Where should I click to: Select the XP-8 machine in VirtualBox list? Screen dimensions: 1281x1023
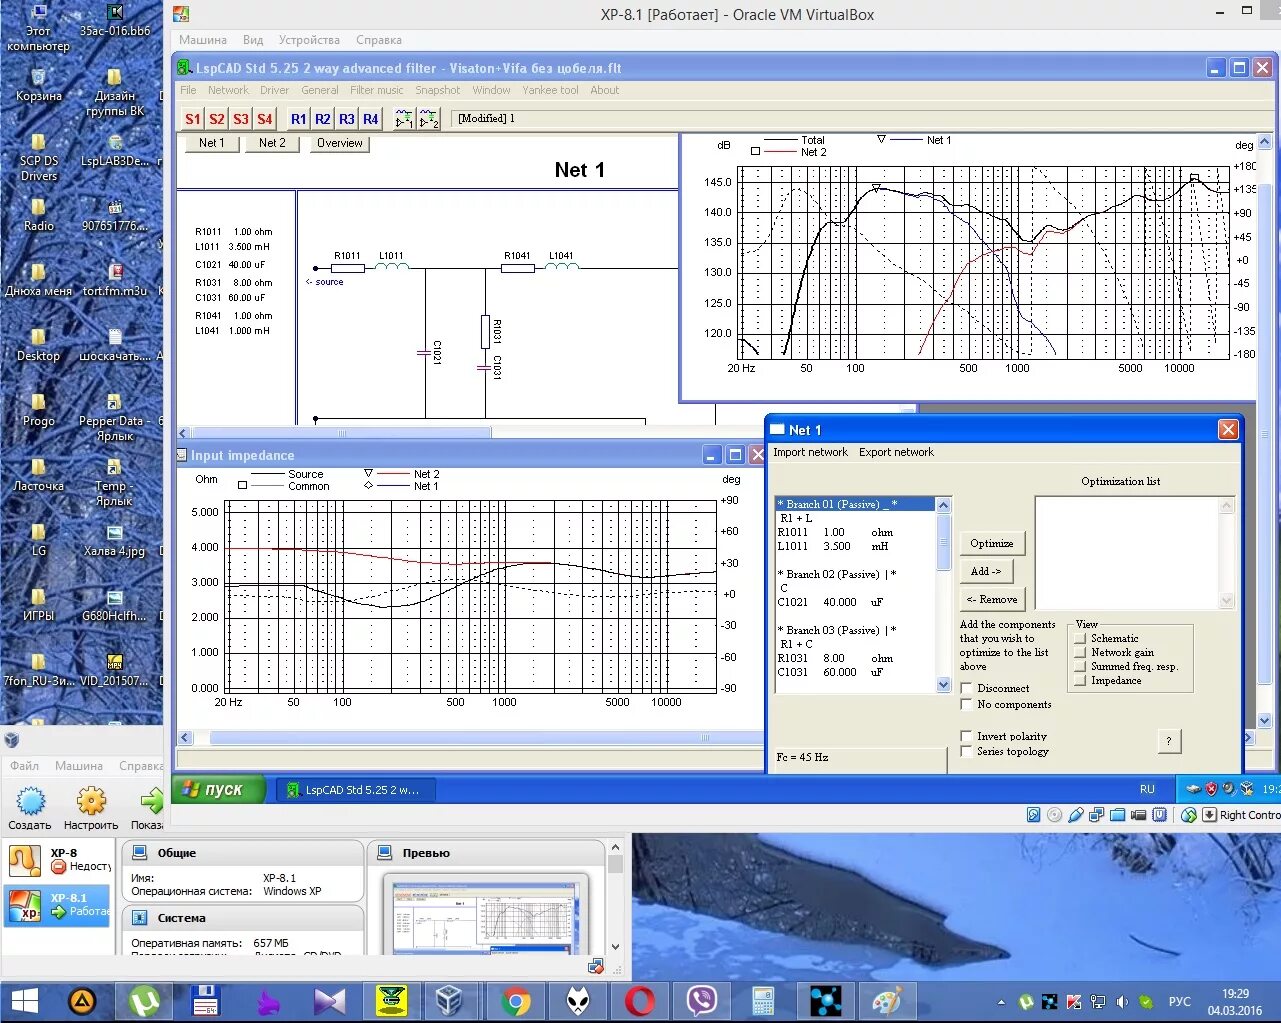coord(57,860)
